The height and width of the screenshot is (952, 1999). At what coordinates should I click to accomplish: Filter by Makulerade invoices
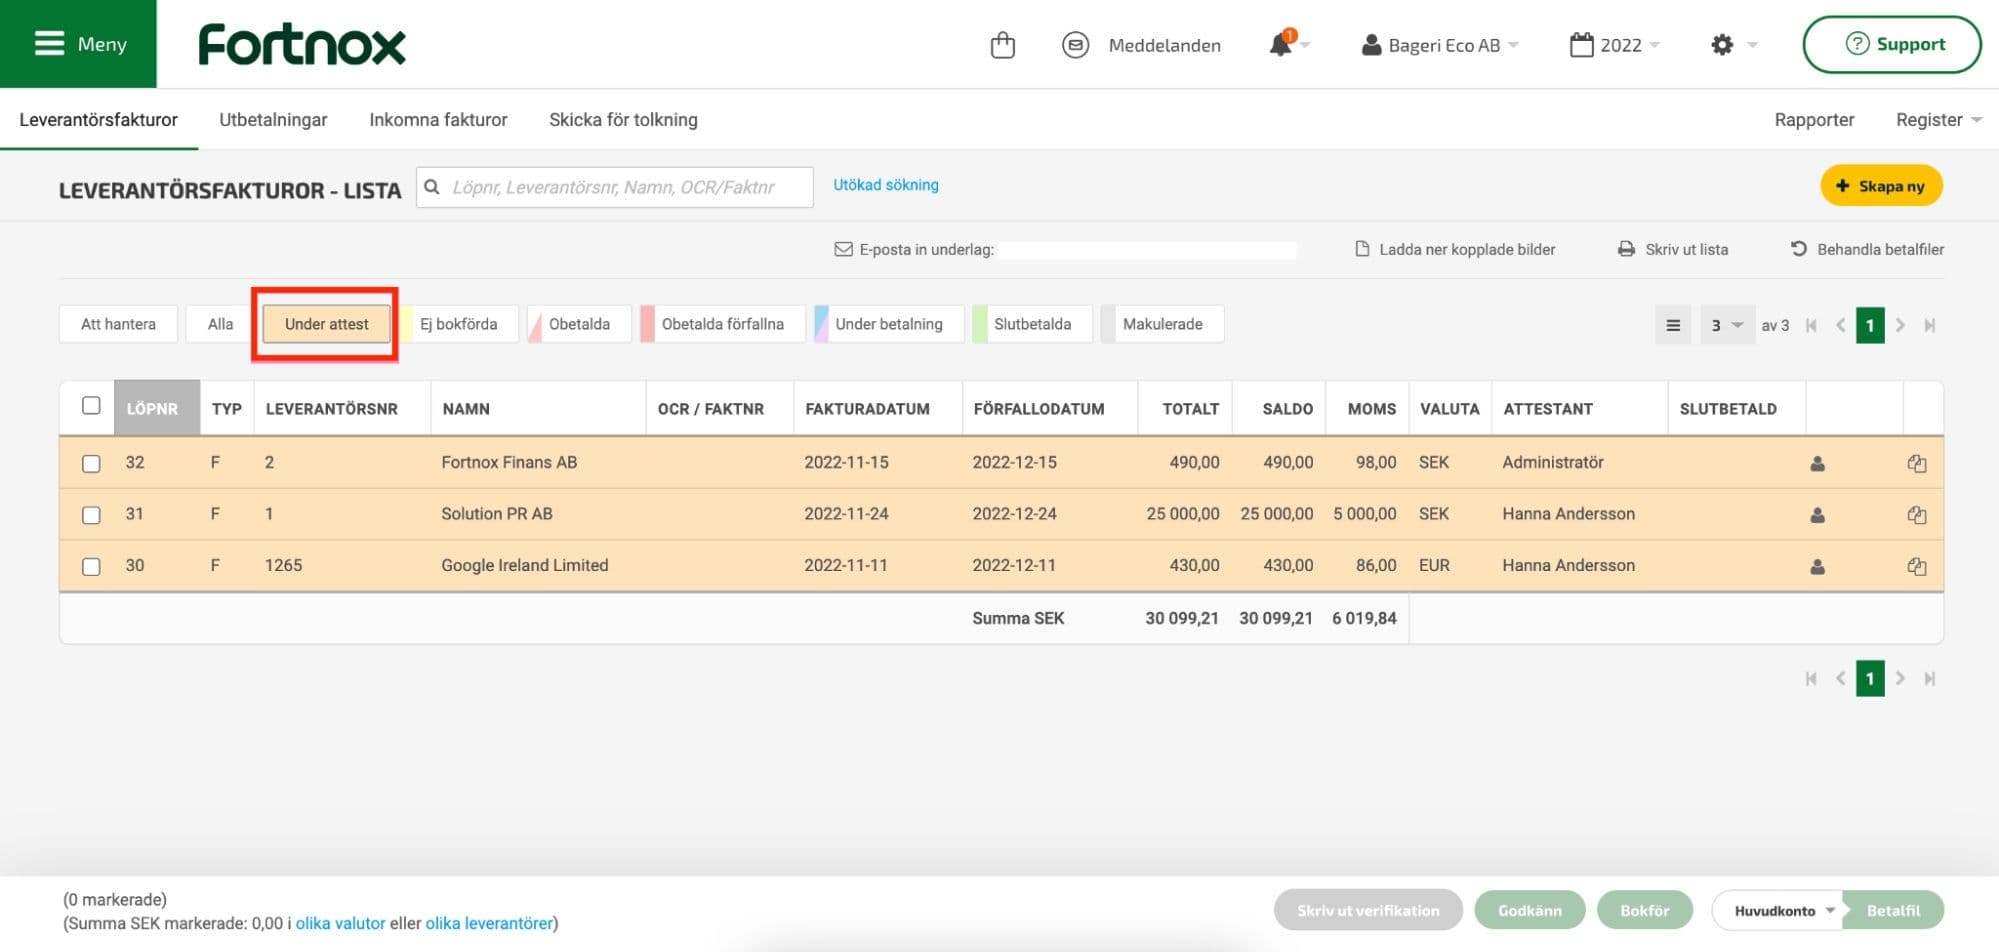(1162, 324)
